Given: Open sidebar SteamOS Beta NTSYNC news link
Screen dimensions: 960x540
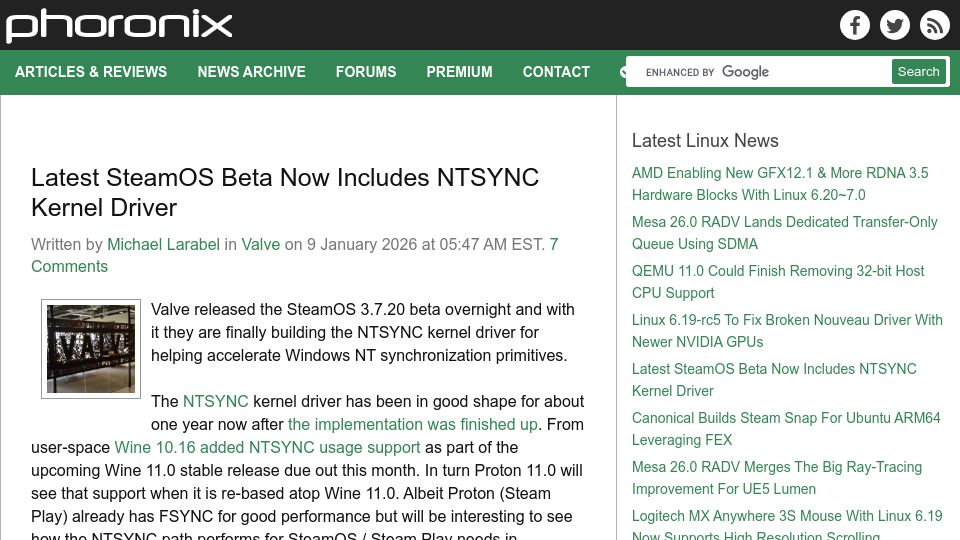Looking at the screenshot, I should 774,380.
